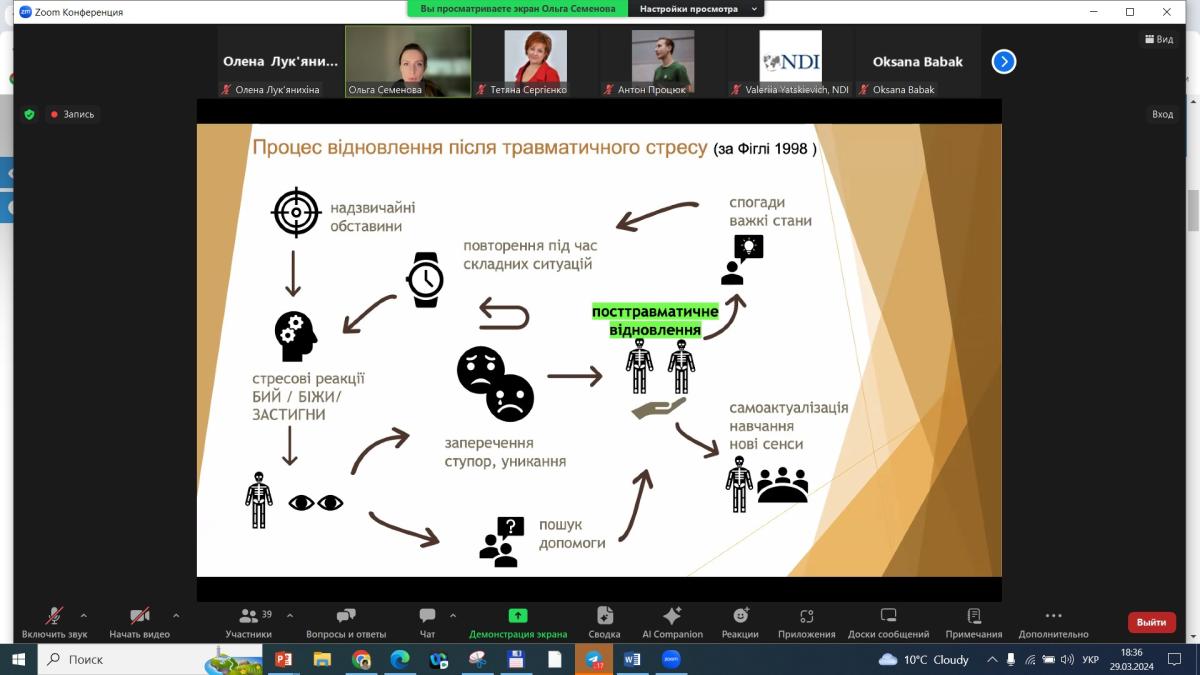Open video options arrow beside Начать видео
Screen dimensions: 1200x675
pyautogui.click(x=176, y=615)
